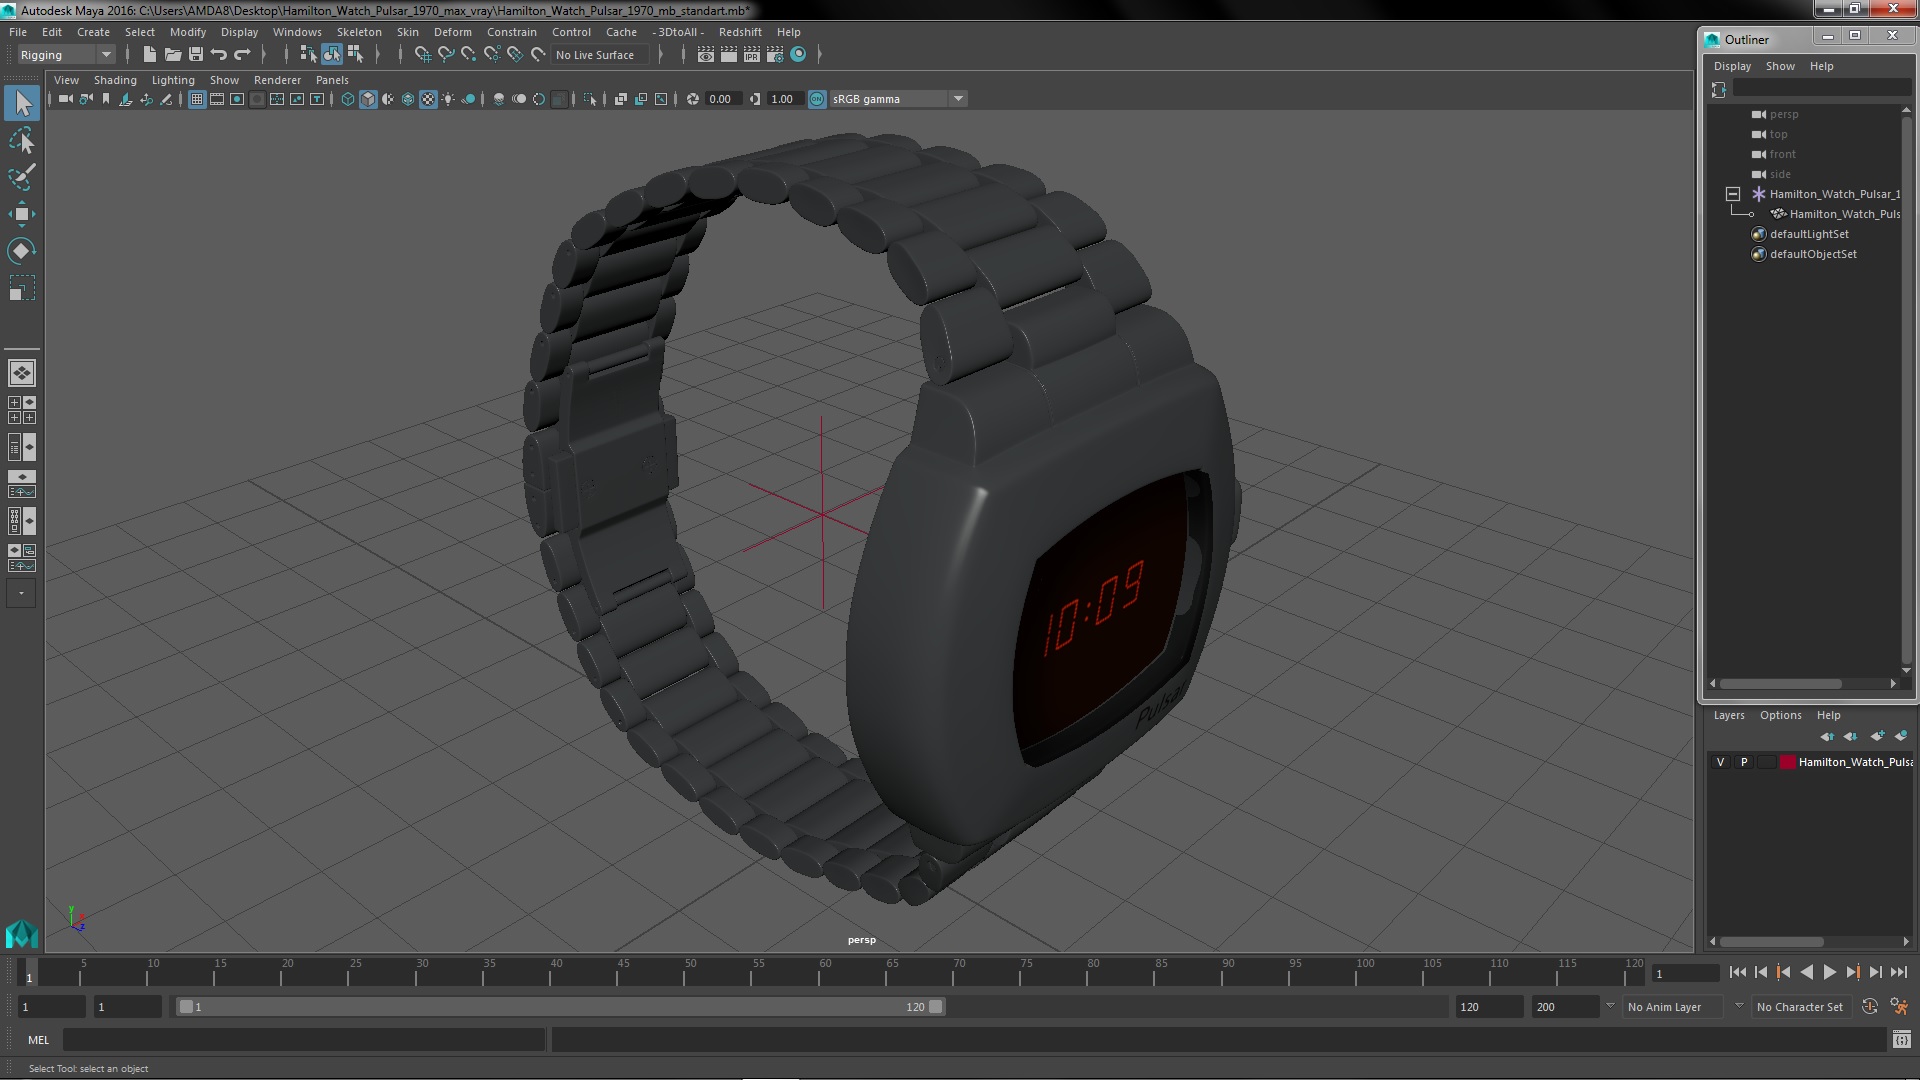The width and height of the screenshot is (1920, 1080).
Task: Open the Rigging menu set dropdown
Action: 66,55
